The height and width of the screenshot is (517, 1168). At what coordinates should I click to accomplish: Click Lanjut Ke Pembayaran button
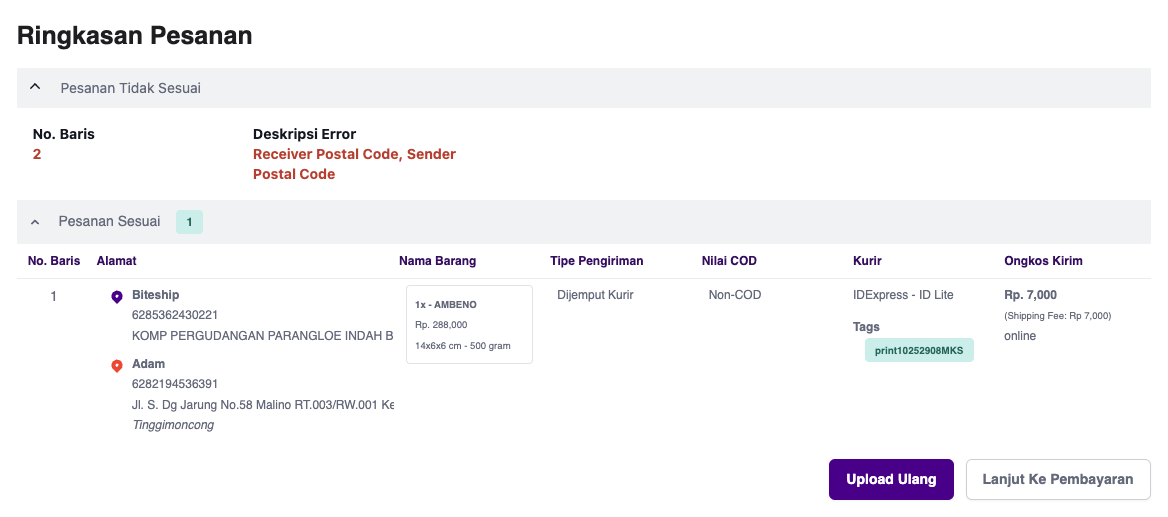pyautogui.click(x=1058, y=479)
